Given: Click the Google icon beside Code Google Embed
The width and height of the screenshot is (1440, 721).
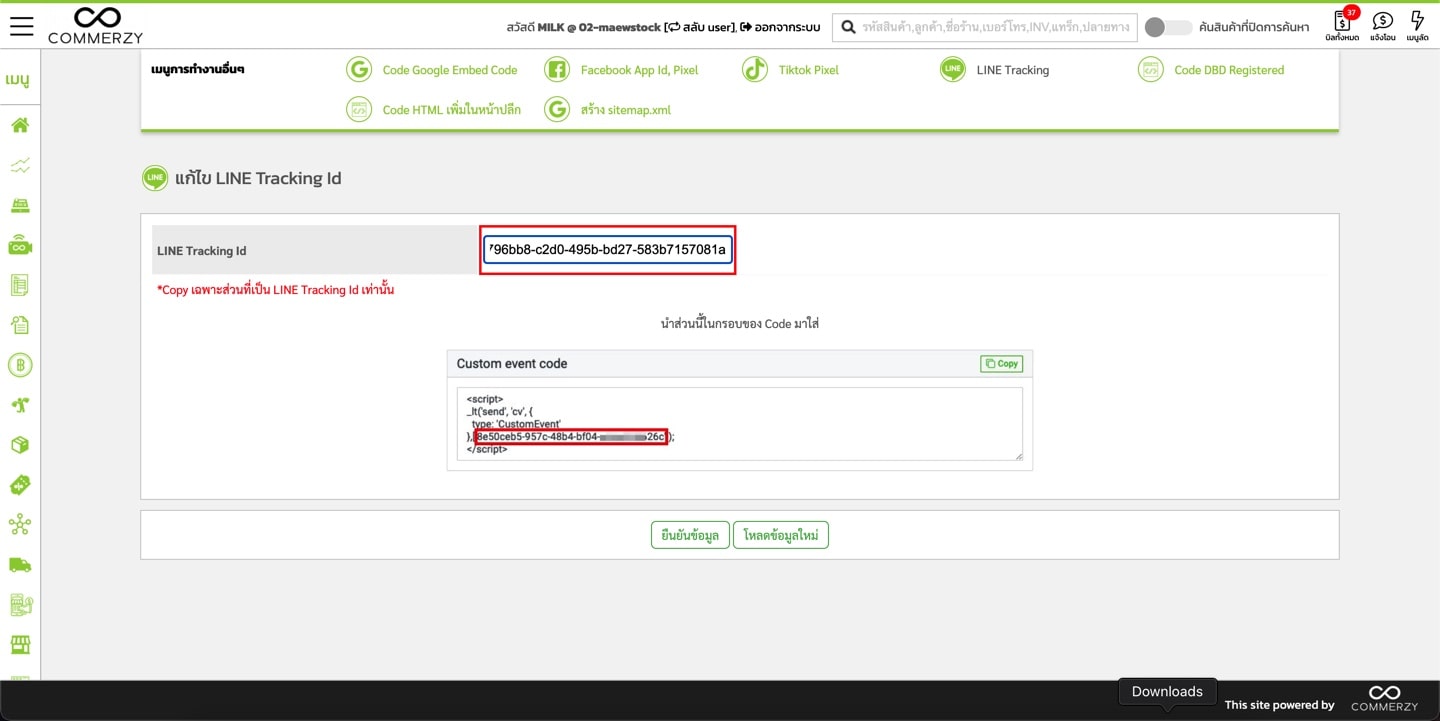Looking at the screenshot, I should point(359,70).
